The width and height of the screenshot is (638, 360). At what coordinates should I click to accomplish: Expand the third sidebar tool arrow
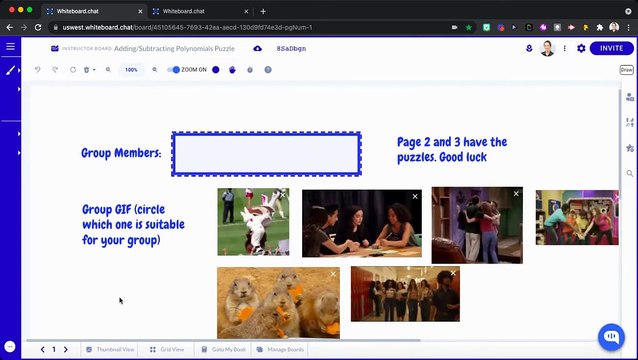click(x=19, y=133)
